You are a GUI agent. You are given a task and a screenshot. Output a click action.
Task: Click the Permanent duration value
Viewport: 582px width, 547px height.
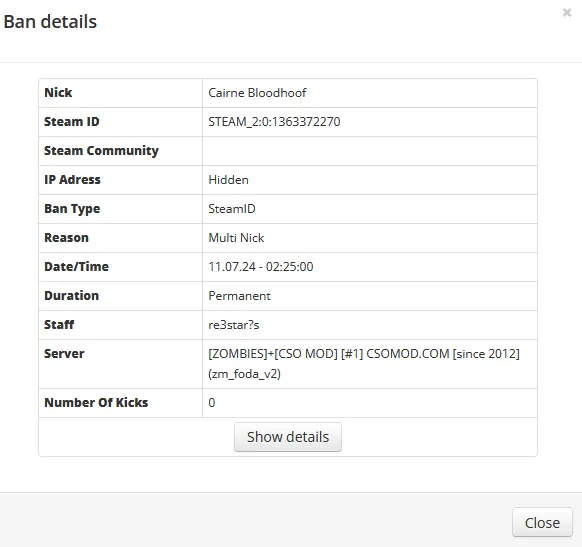click(239, 296)
